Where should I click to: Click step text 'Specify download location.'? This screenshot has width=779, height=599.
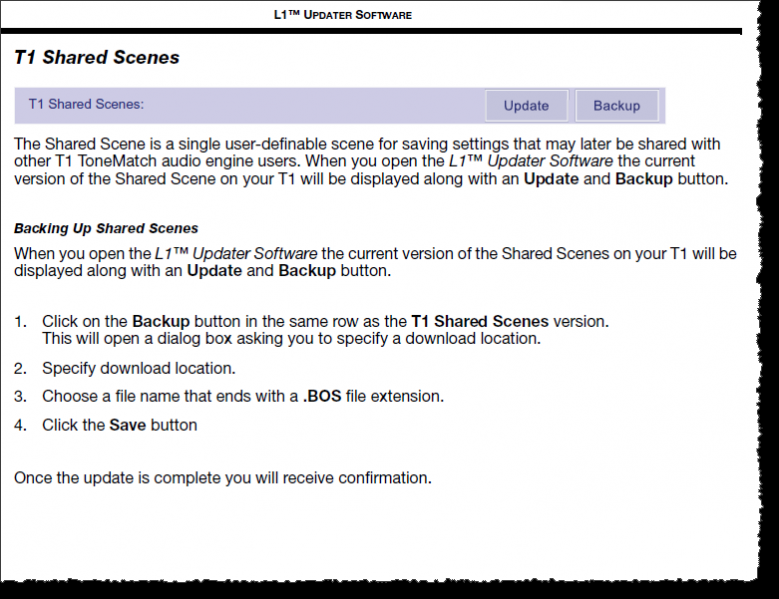(139, 369)
